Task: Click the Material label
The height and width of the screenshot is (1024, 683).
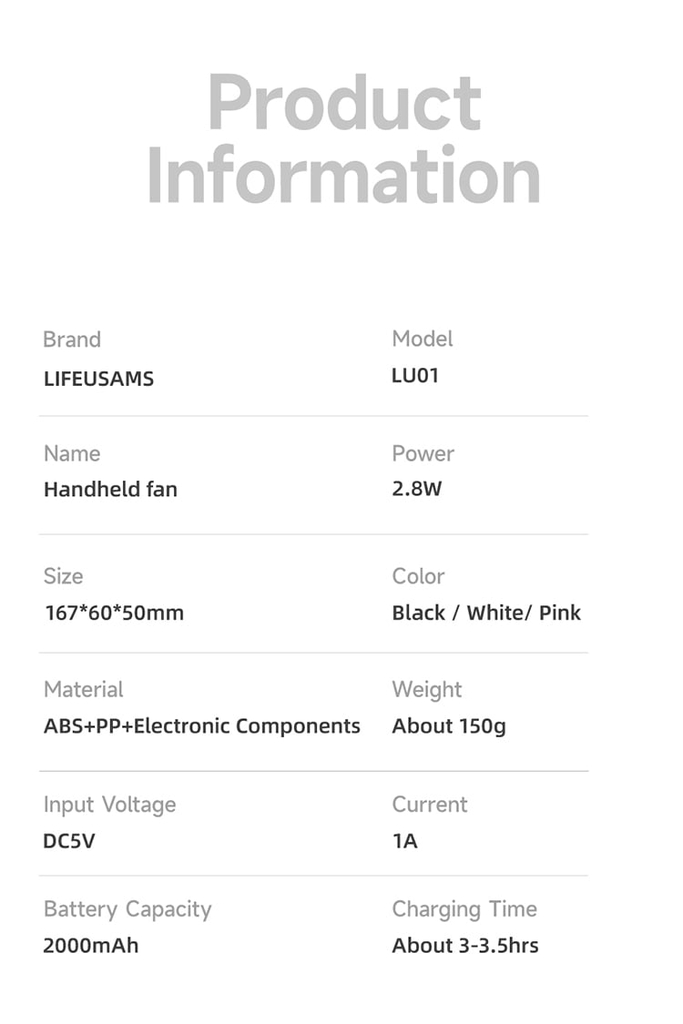Action: coord(83,690)
